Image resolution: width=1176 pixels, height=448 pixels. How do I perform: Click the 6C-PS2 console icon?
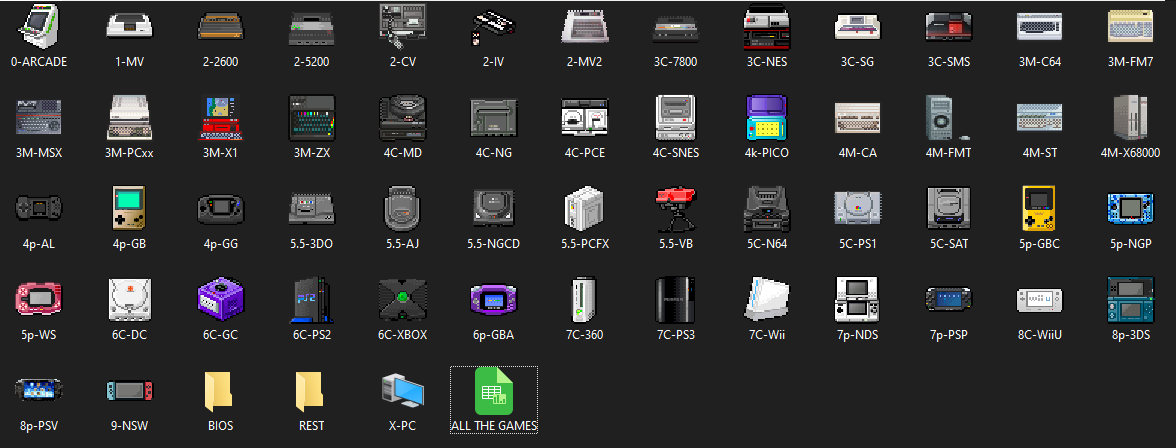tap(311, 299)
